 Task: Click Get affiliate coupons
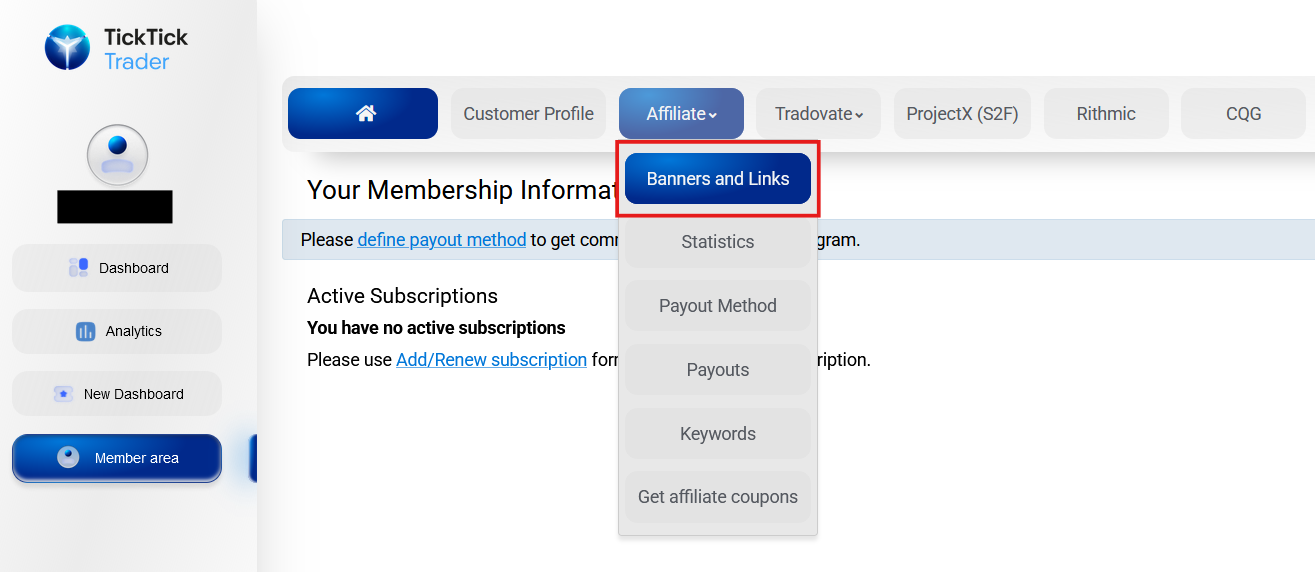point(718,497)
